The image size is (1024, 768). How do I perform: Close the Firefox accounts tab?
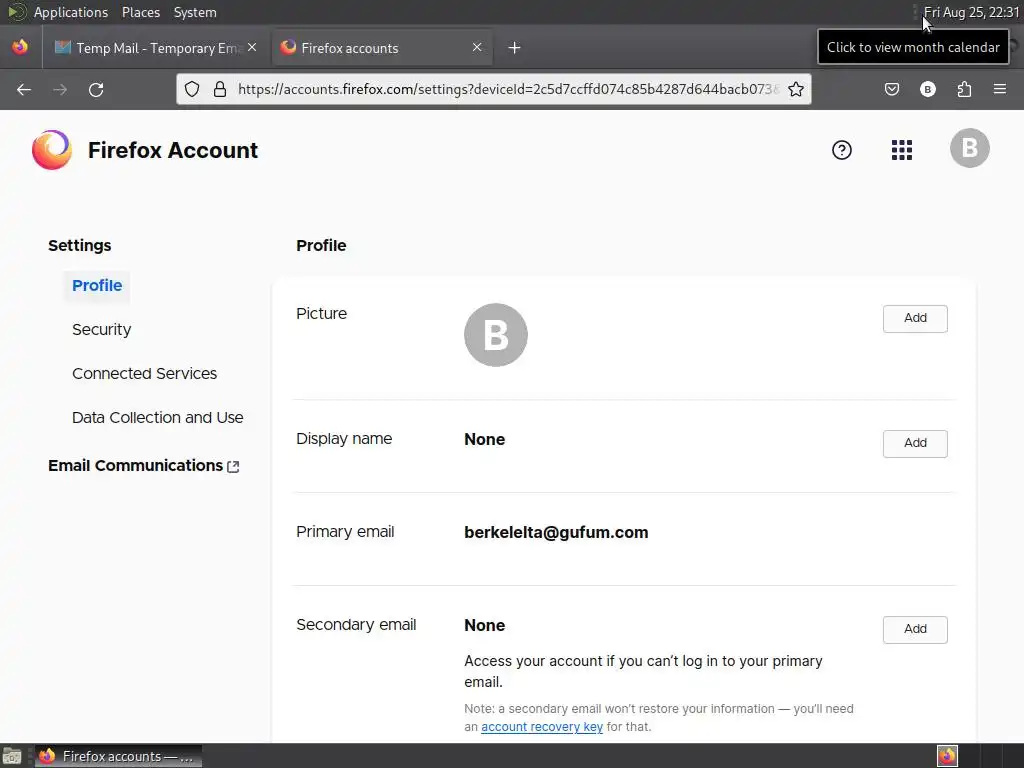pos(477,47)
